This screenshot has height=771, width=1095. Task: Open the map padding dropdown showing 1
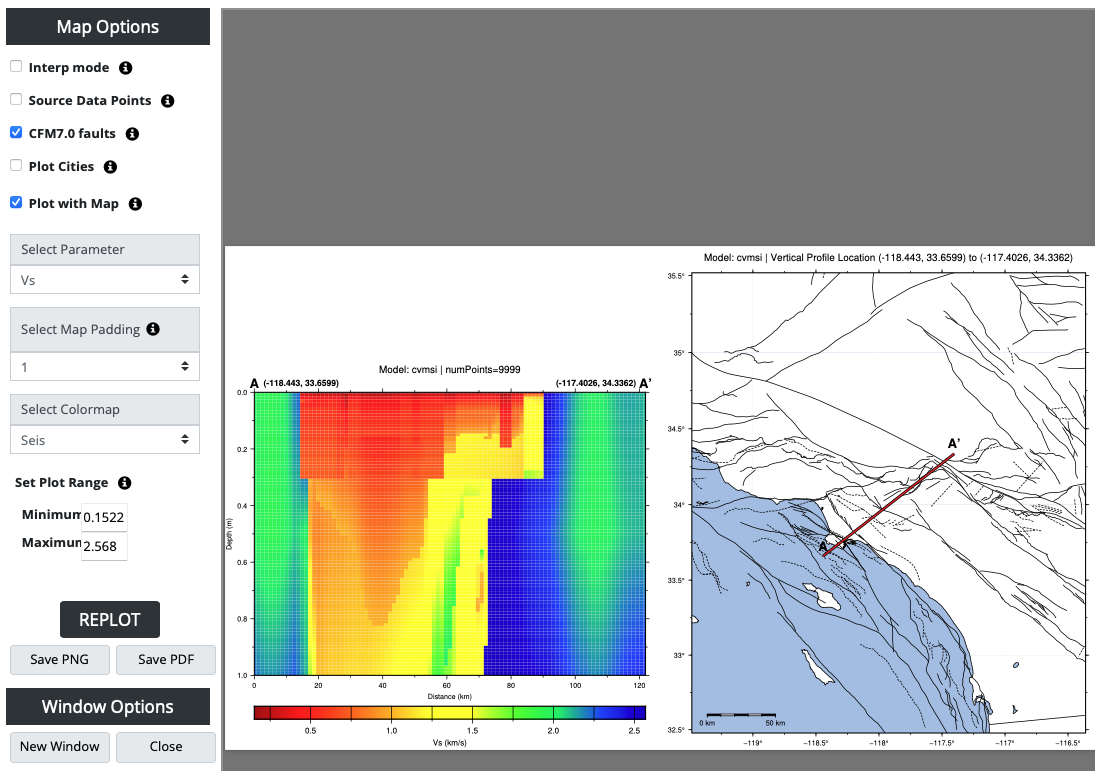coord(105,367)
